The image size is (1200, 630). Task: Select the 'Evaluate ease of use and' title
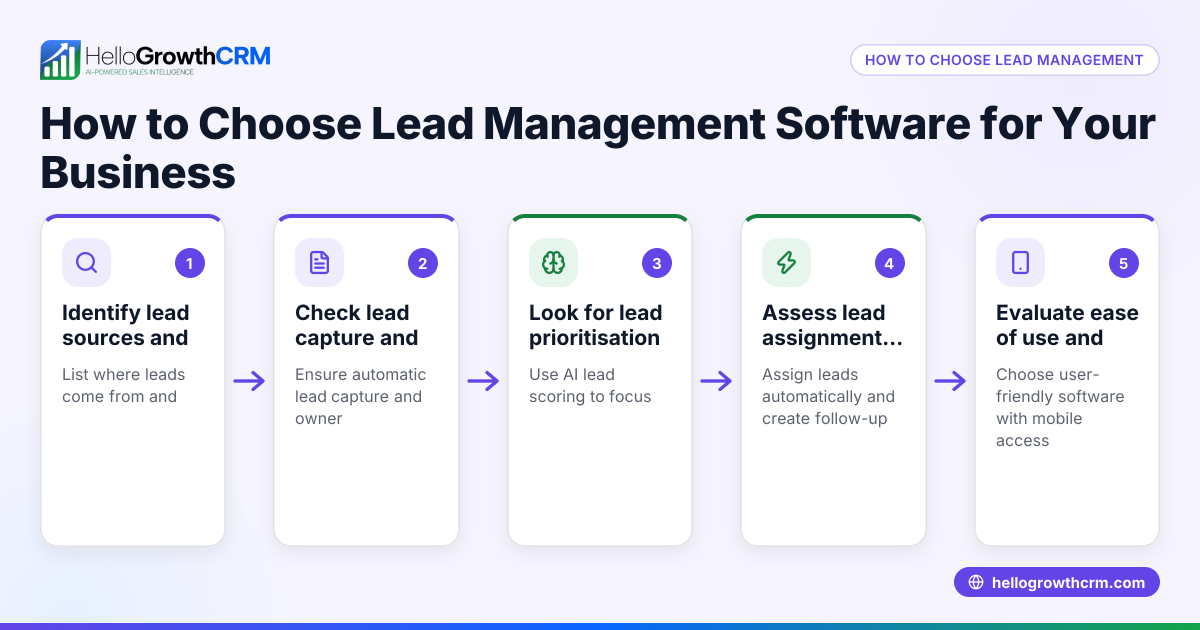pos(1067,325)
